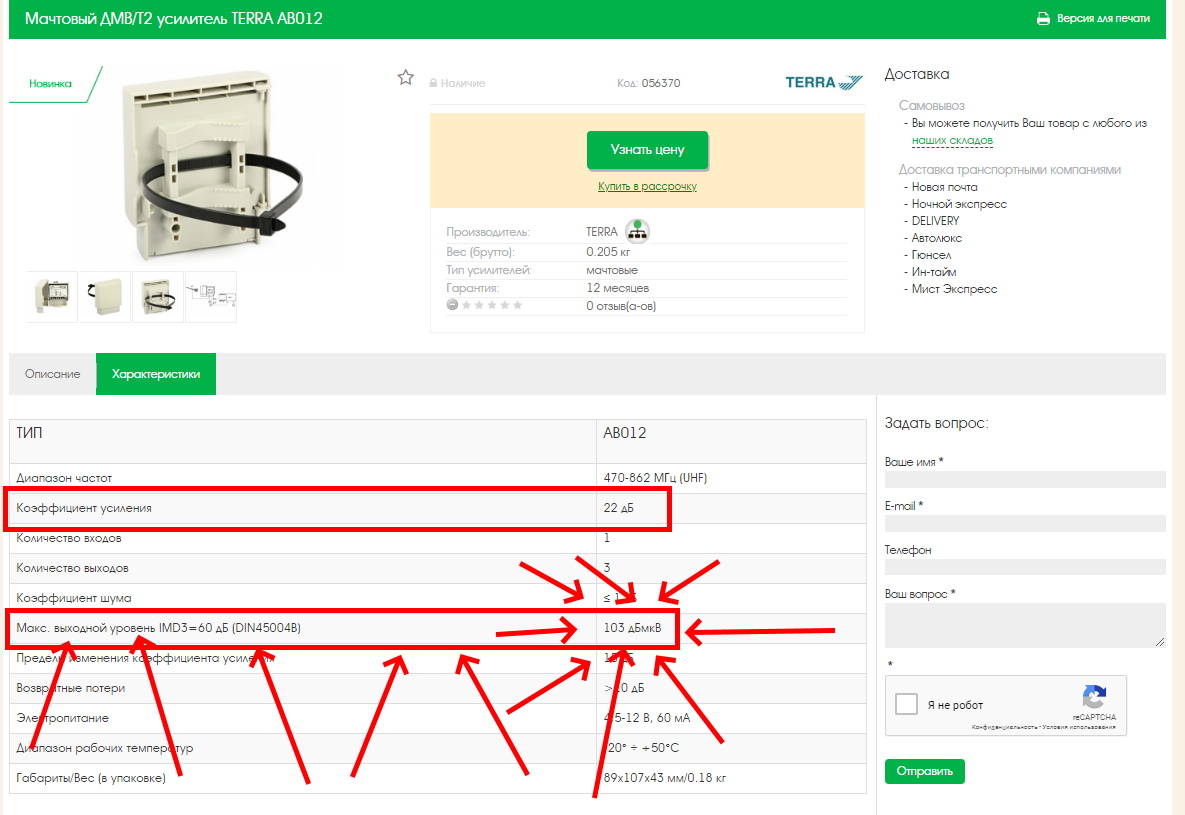Click the Гюнсел carrier entry
The image size is (1185, 815).
click(x=931, y=255)
